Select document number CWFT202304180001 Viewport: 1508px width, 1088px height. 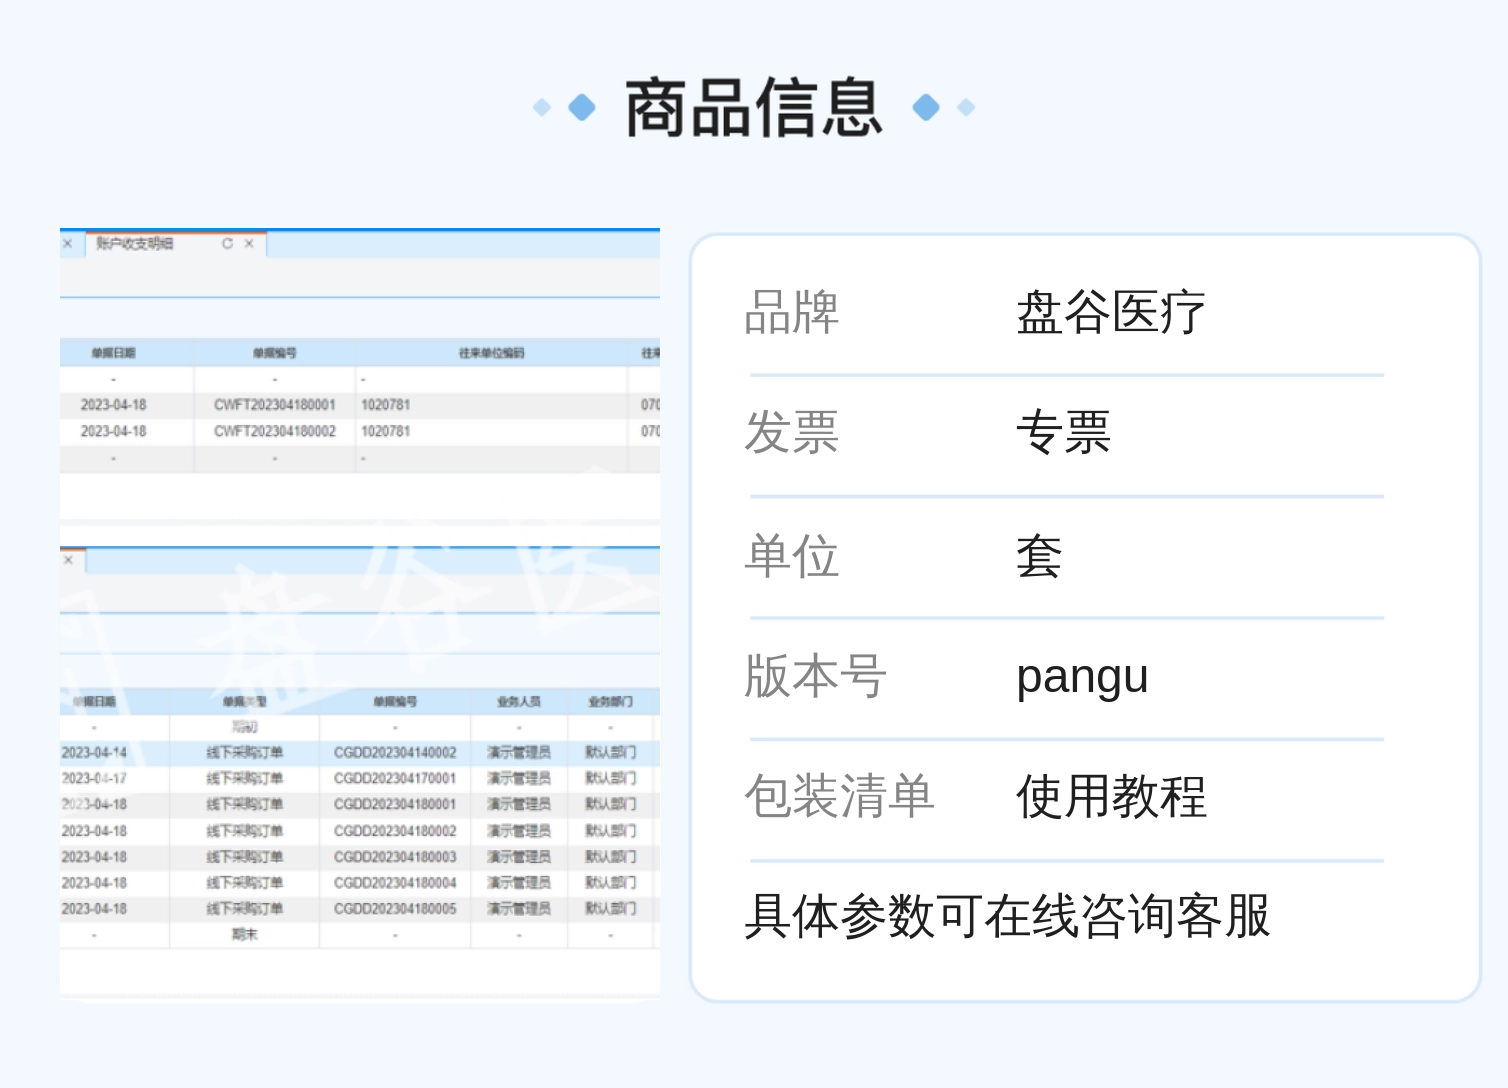[x=275, y=405]
